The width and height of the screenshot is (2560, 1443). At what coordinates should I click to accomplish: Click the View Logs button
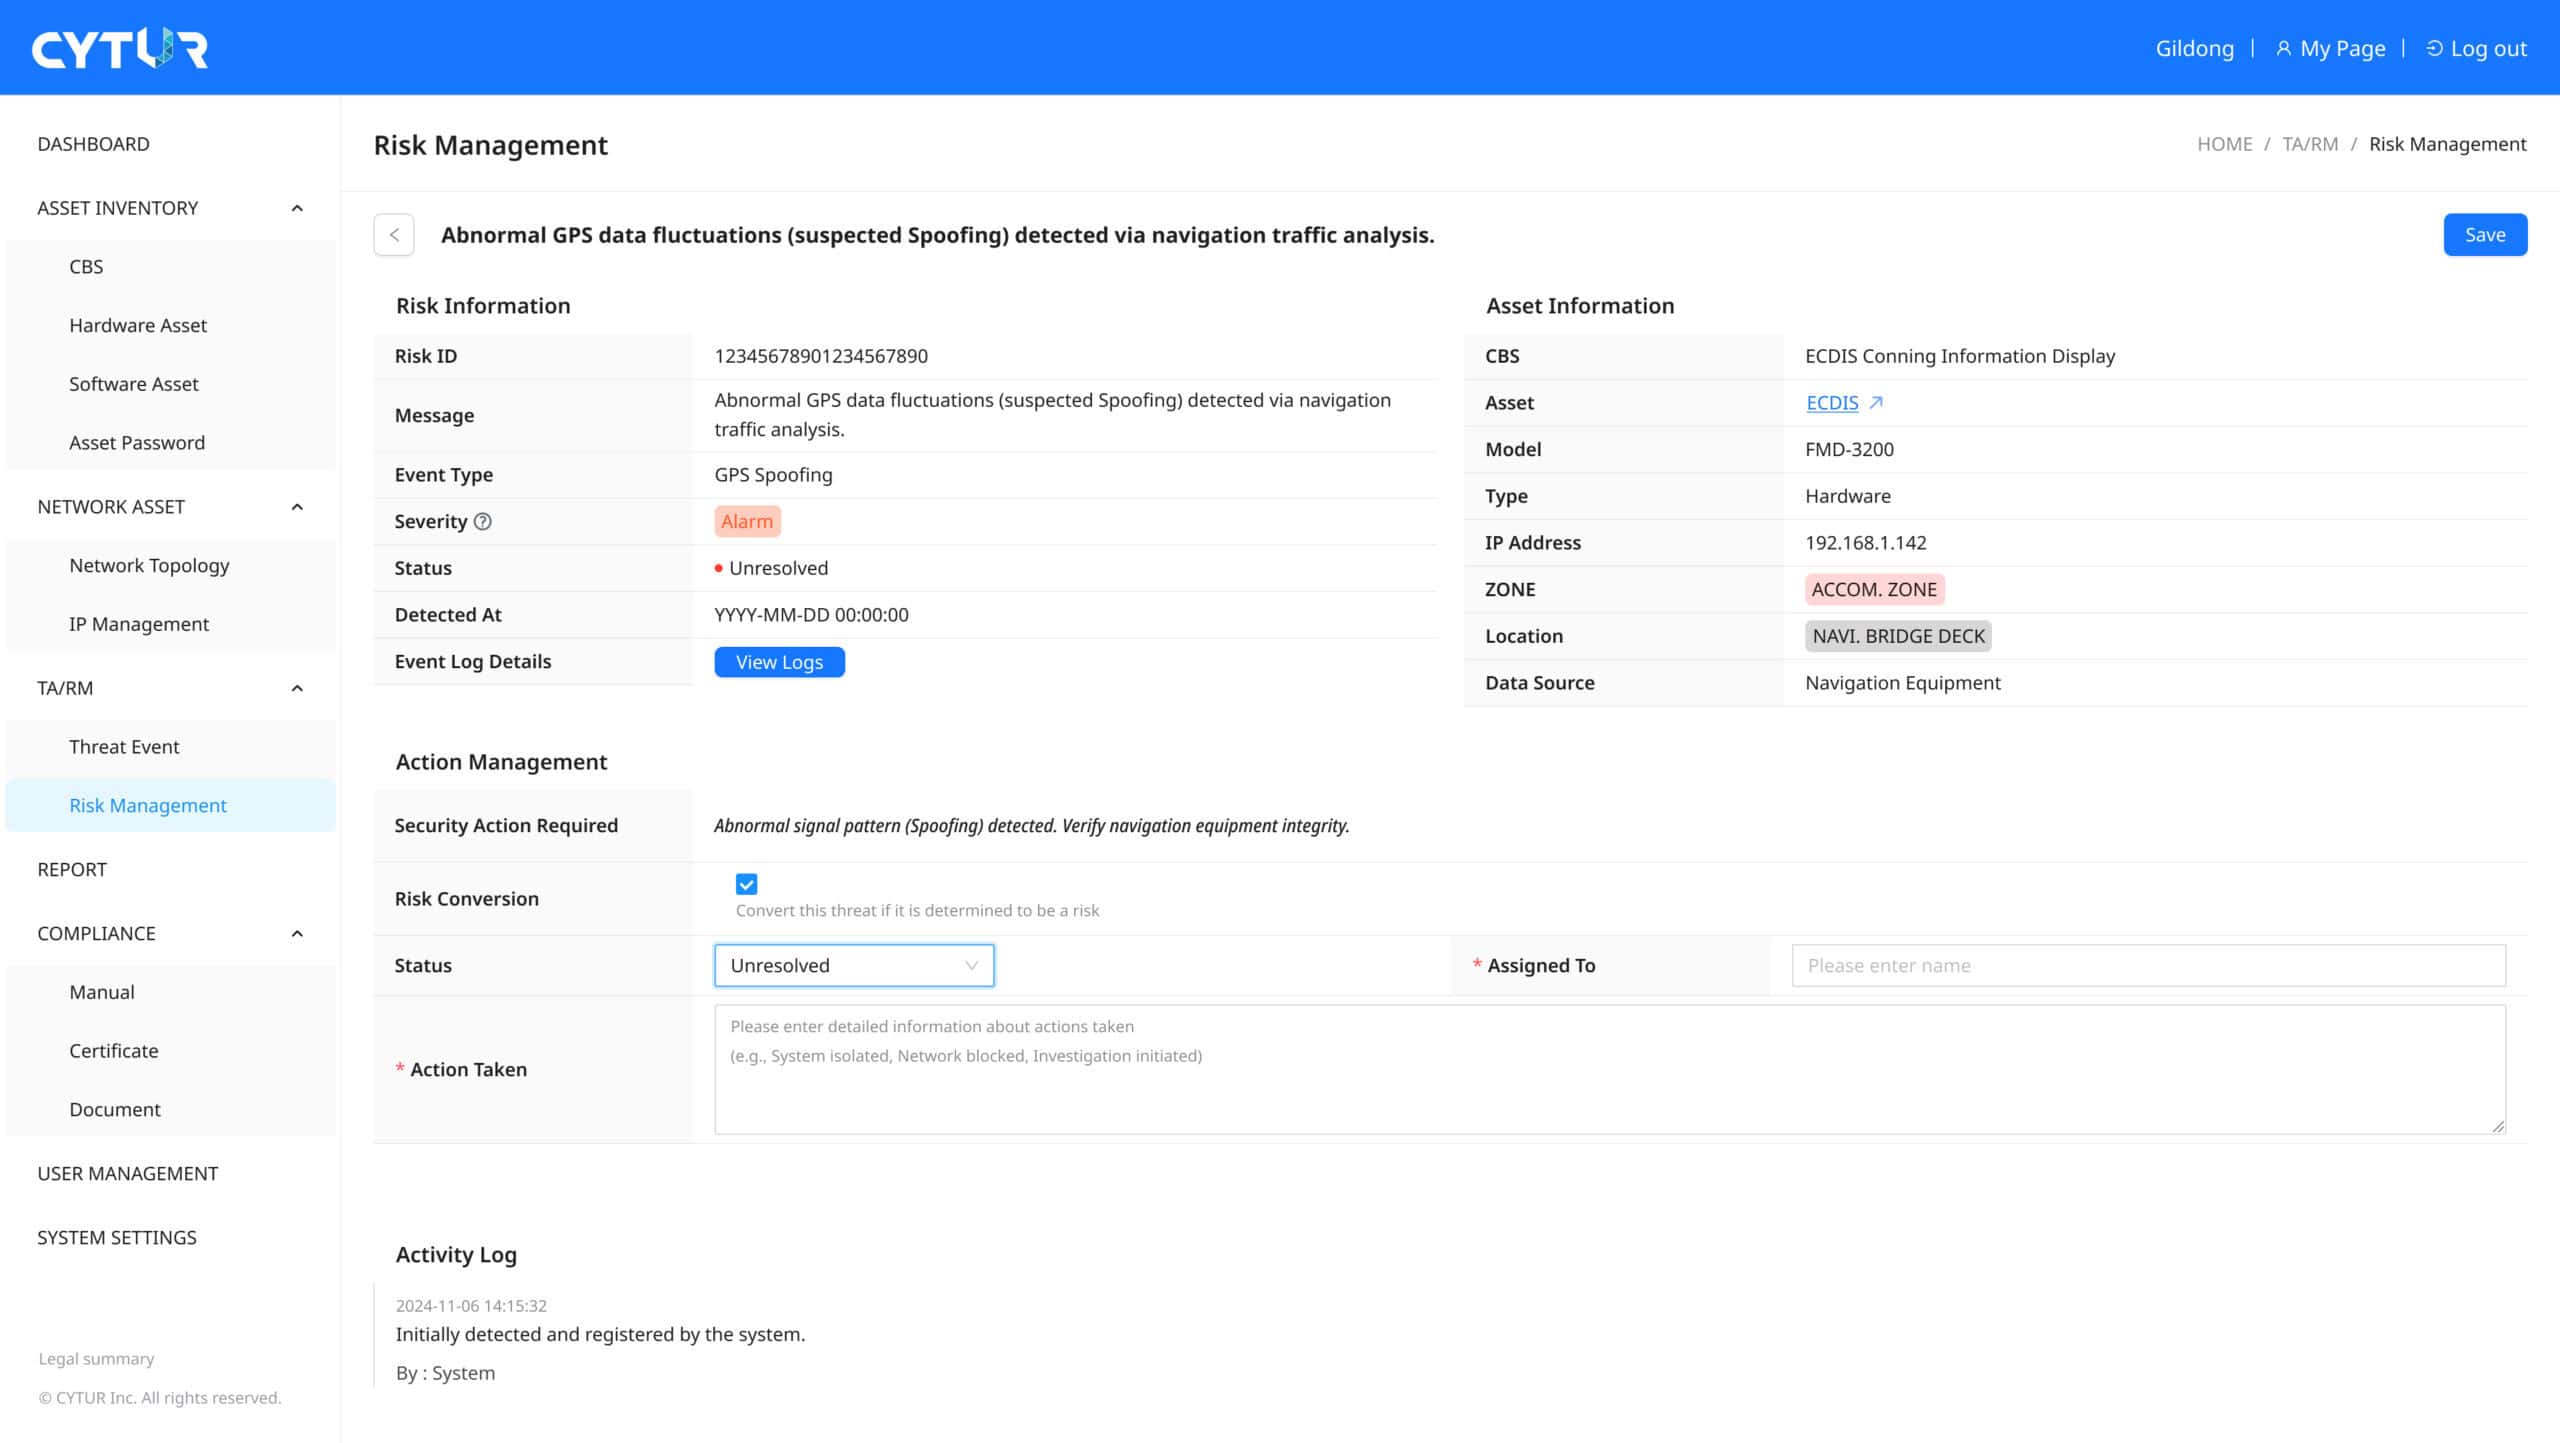(x=779, y=662)
